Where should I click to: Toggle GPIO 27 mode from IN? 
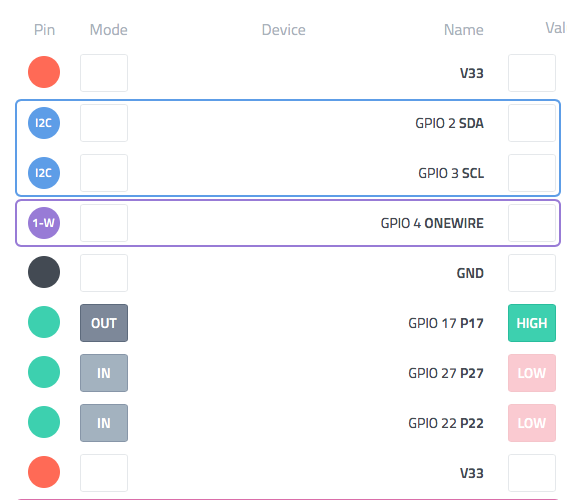point(104,373)
